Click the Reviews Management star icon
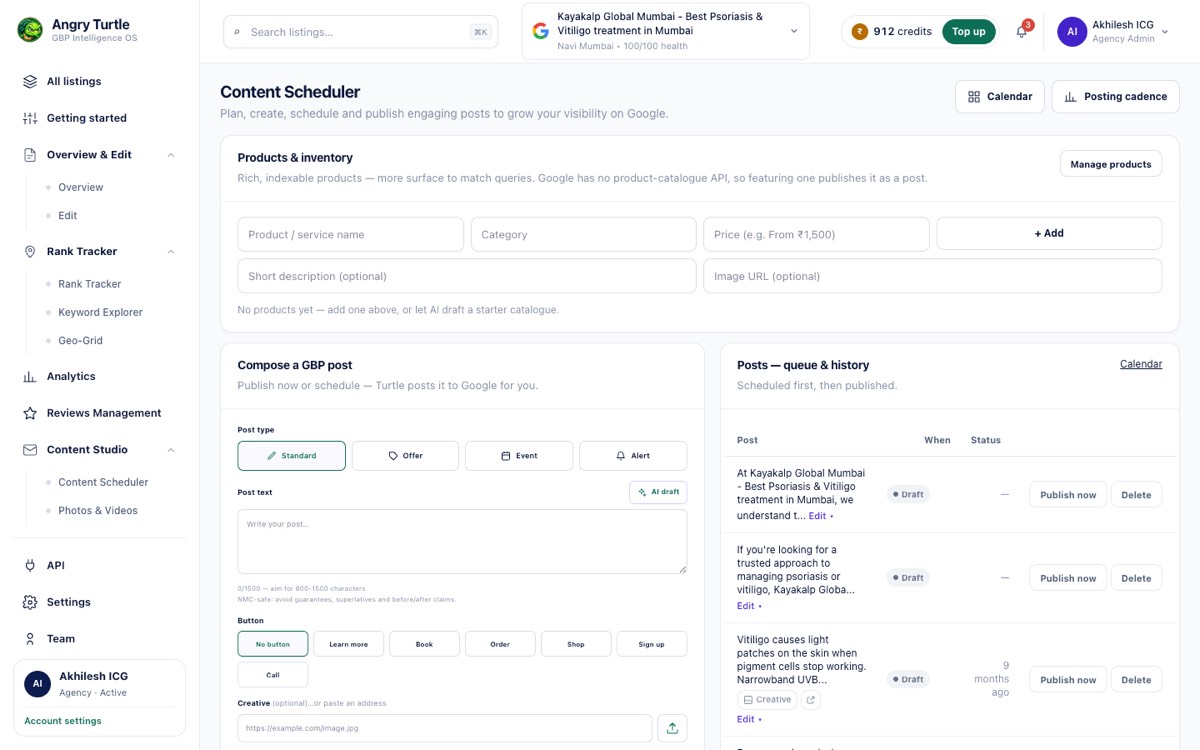The height and width of the screenshot is (750, 1200). click(x=30, y=413)
